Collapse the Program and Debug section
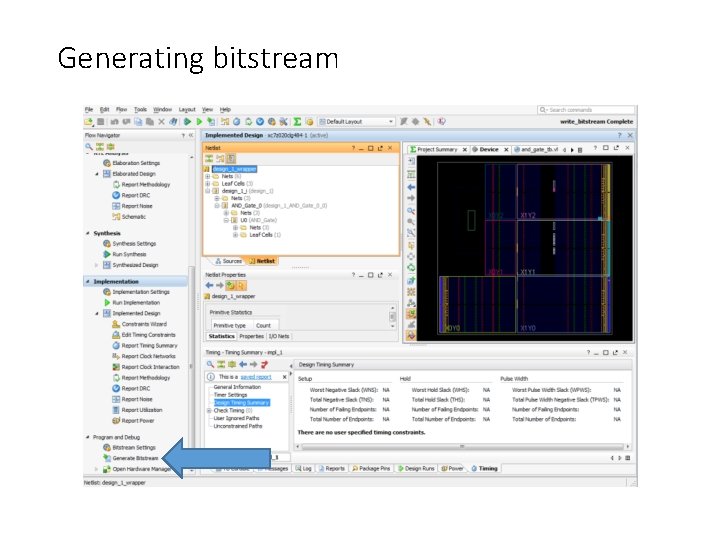The height and width of the screenshot is (540, 720). tap(88, 437)
